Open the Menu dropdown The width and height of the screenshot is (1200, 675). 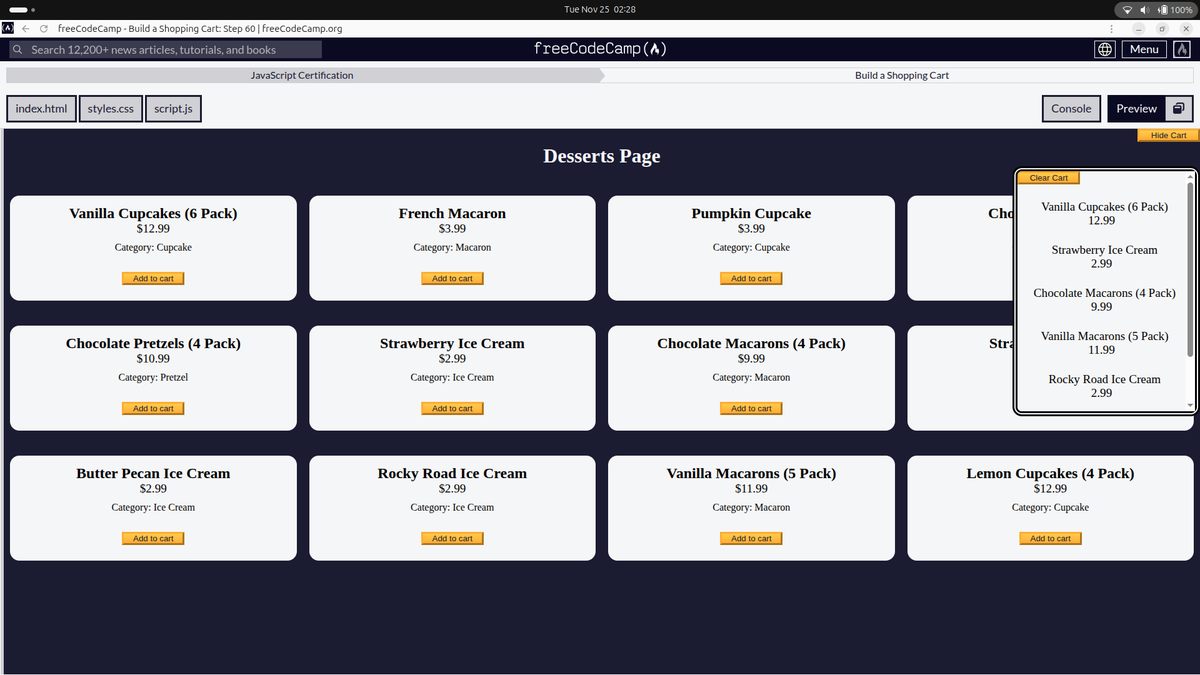[x=1143, y=48]
